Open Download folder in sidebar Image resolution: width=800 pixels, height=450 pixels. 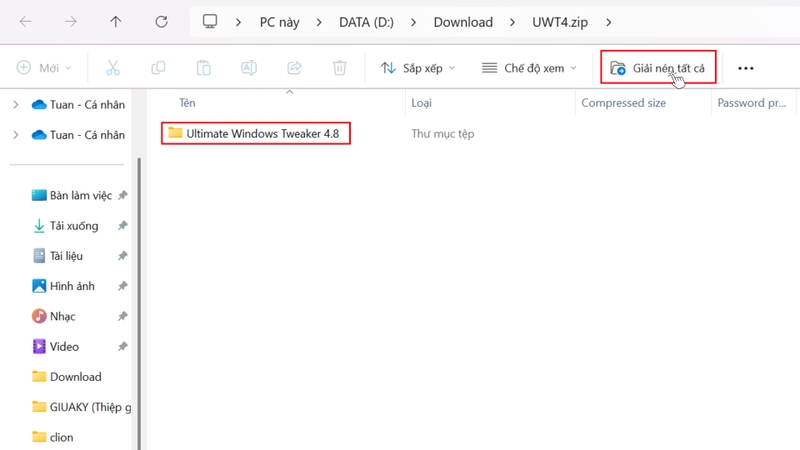tap(66, 377)
